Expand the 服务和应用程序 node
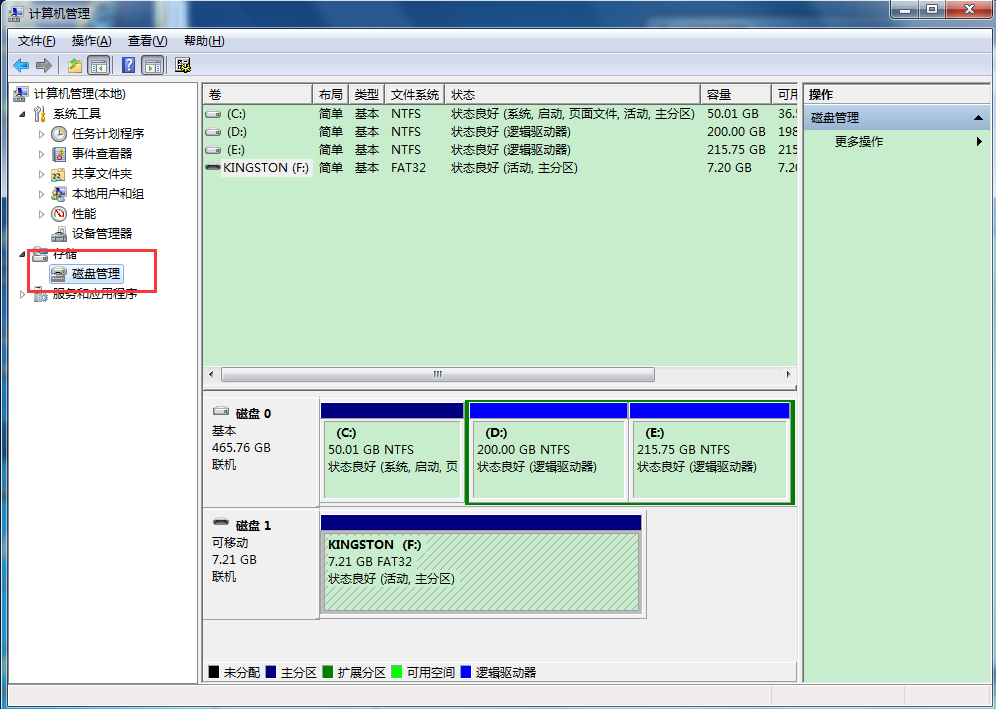 (x=23, y=294)
